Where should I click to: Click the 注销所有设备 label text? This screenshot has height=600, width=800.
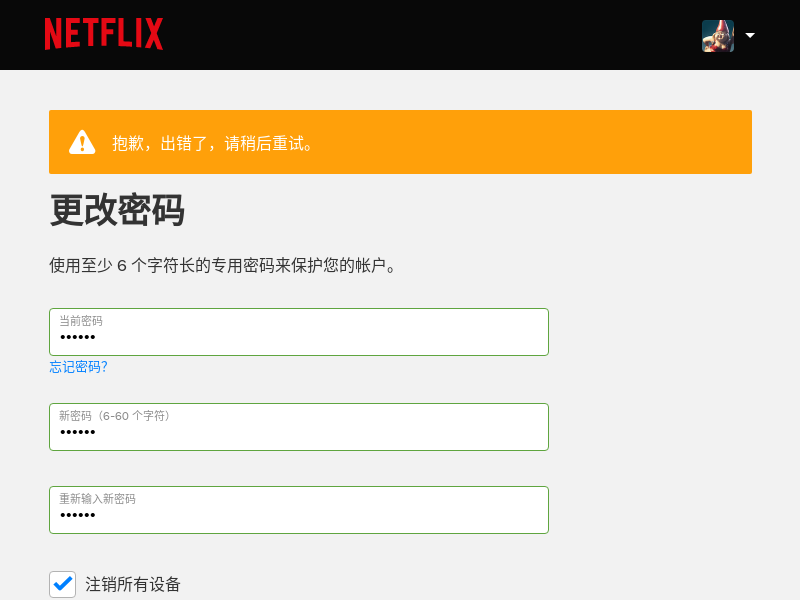pyautogui.click(x=133, y=584)
